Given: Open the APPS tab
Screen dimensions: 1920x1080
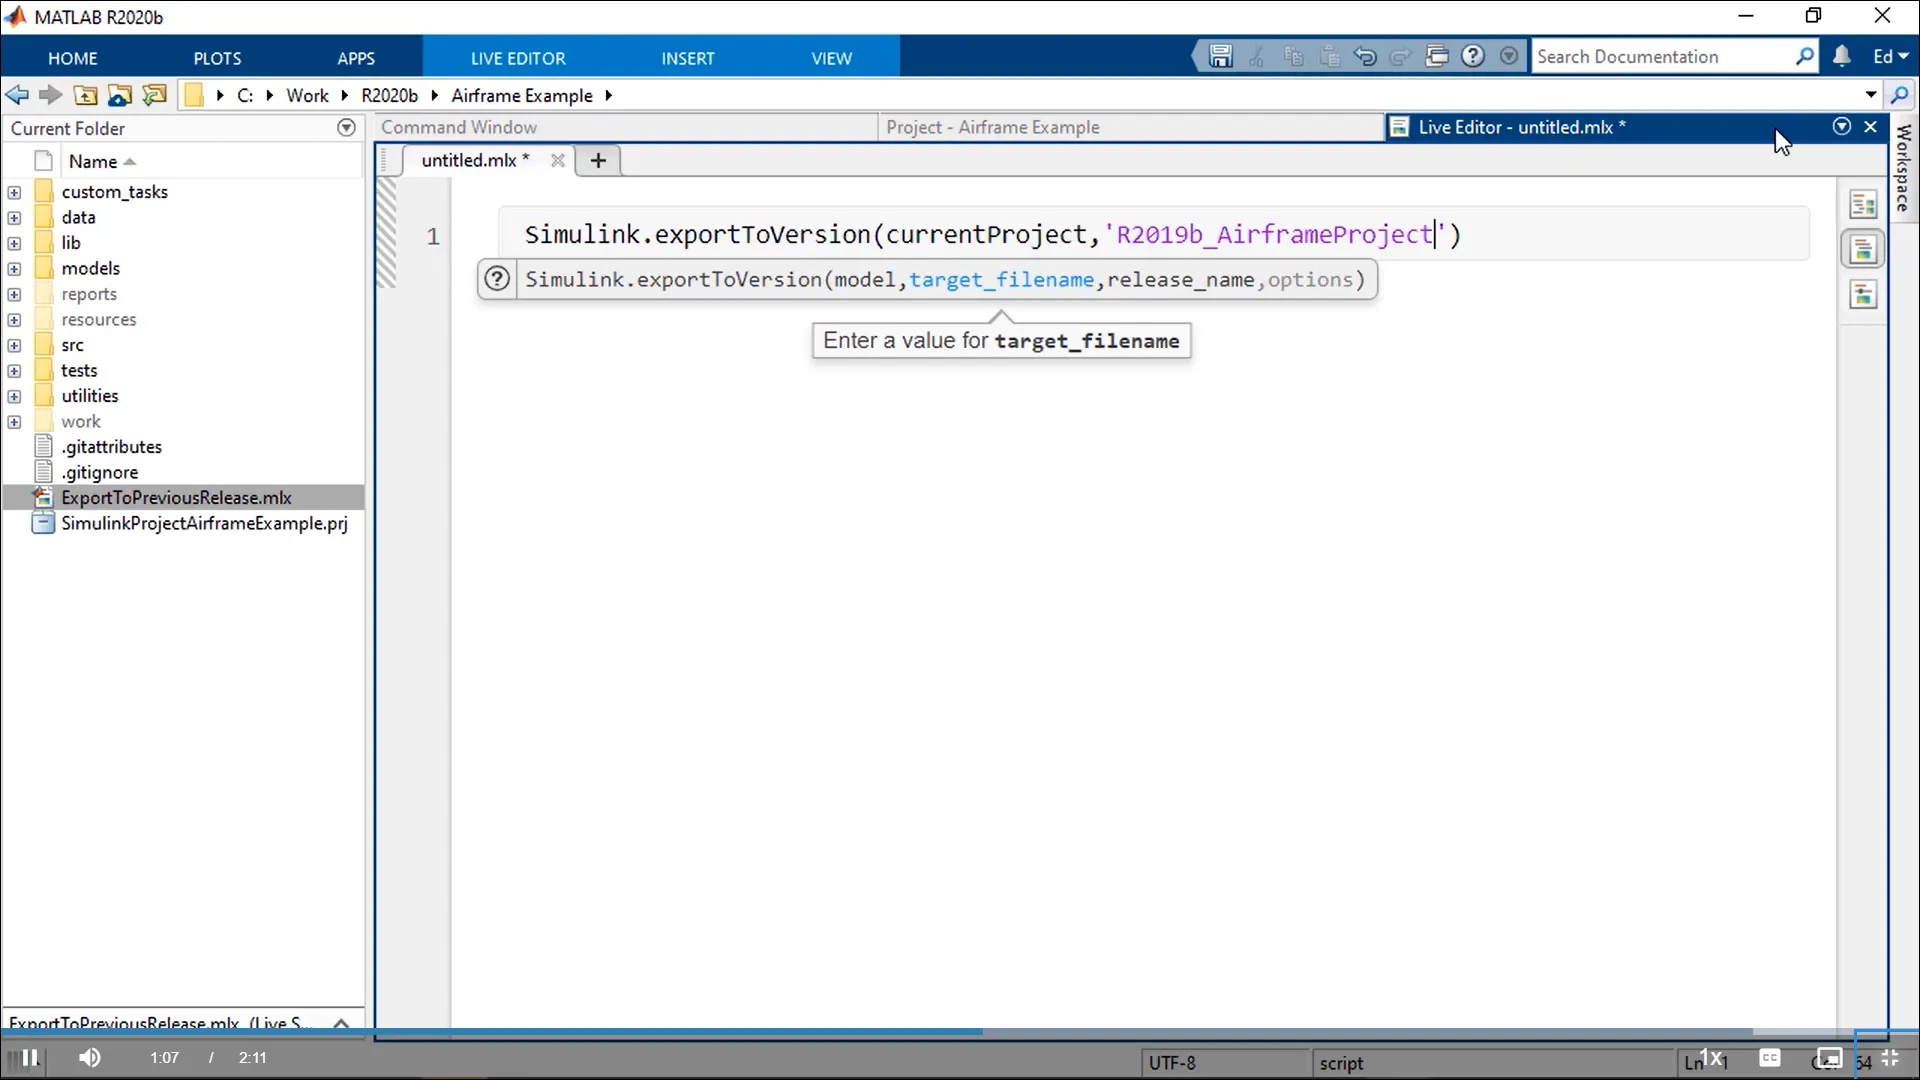Looking at the screenshot, I should tap(356, 57).
